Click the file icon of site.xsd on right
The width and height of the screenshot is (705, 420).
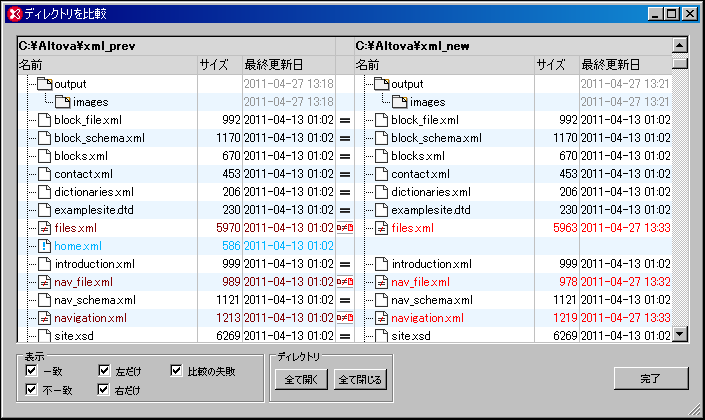point(382,335)
